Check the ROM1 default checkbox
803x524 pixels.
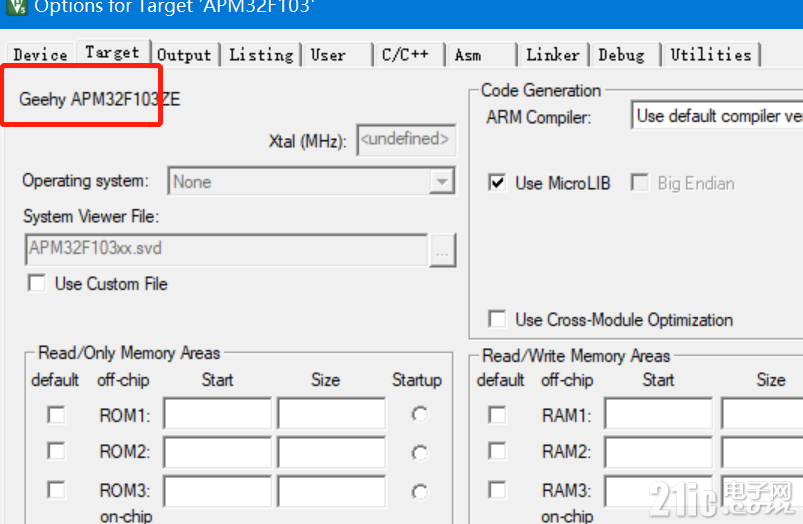(56, 414)
